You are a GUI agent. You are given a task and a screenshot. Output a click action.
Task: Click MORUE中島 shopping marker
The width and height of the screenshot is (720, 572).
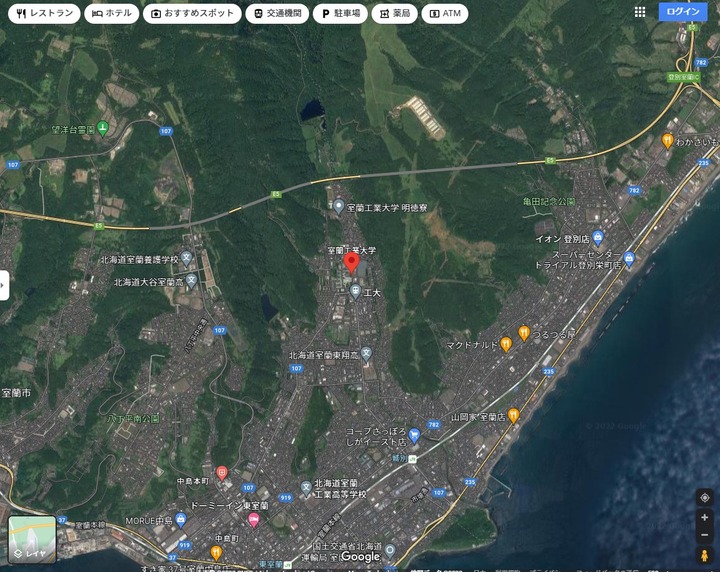181,520
